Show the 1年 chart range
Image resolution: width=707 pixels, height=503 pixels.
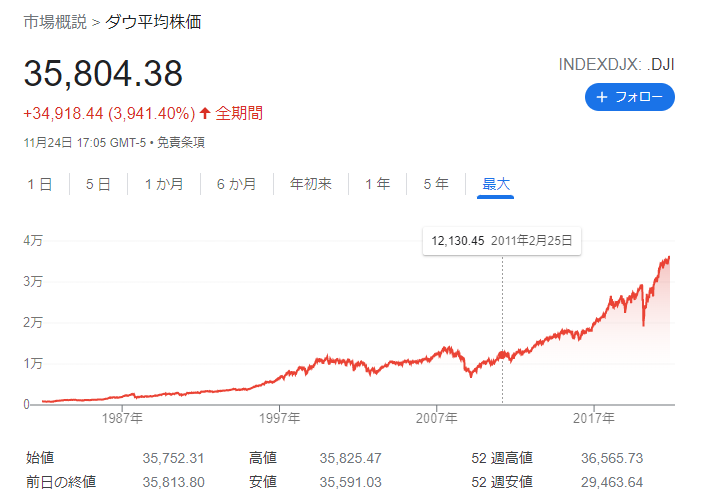click(377, 184)
